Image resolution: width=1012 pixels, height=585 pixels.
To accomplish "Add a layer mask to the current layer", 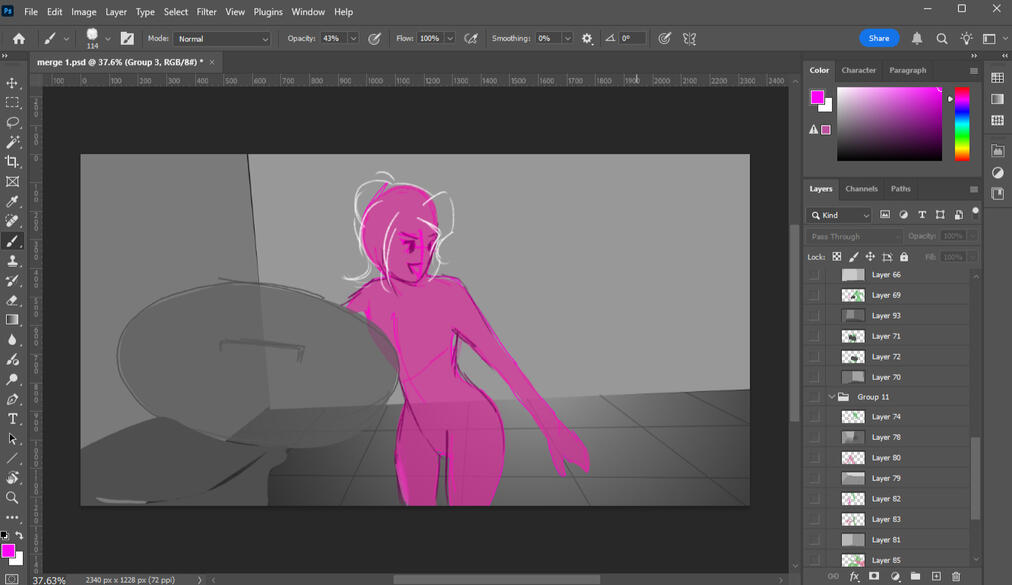I will click(x=874, y=577).
